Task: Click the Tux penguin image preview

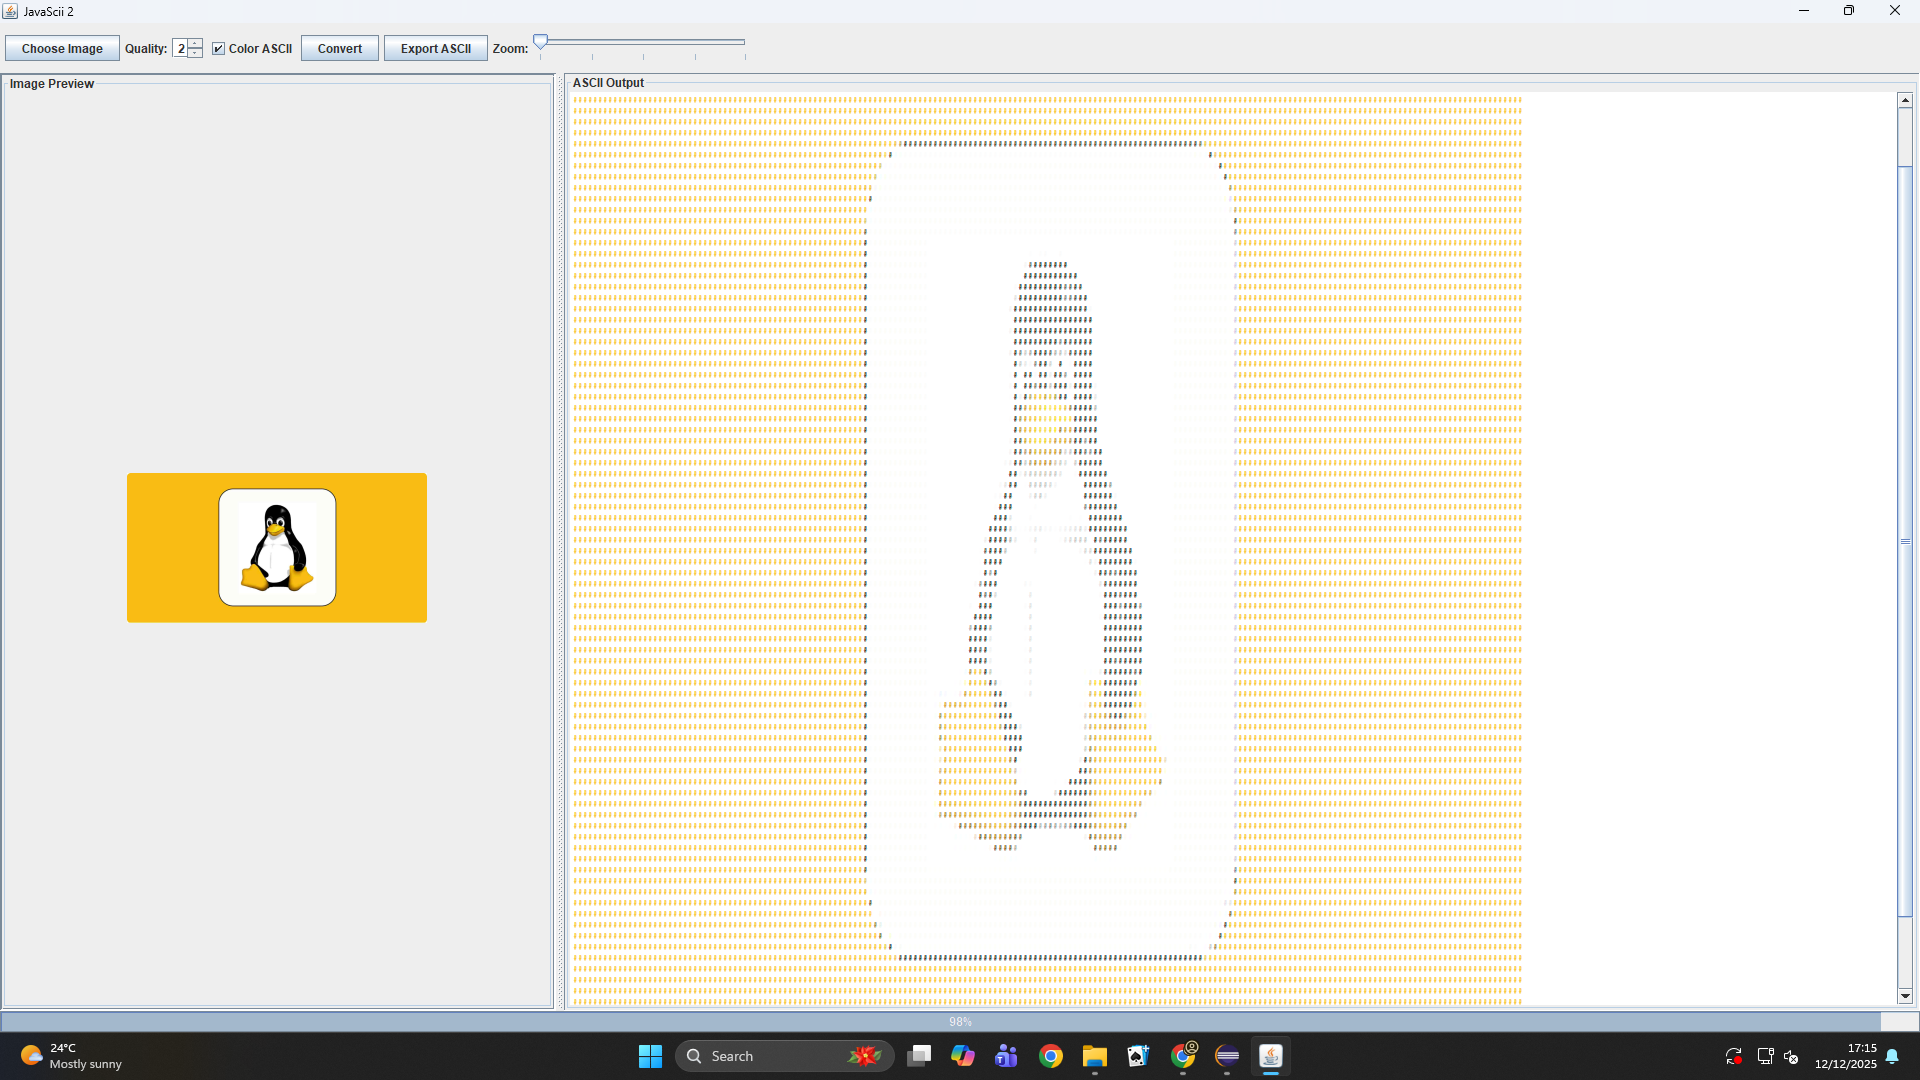Action: tap(277, 547)
